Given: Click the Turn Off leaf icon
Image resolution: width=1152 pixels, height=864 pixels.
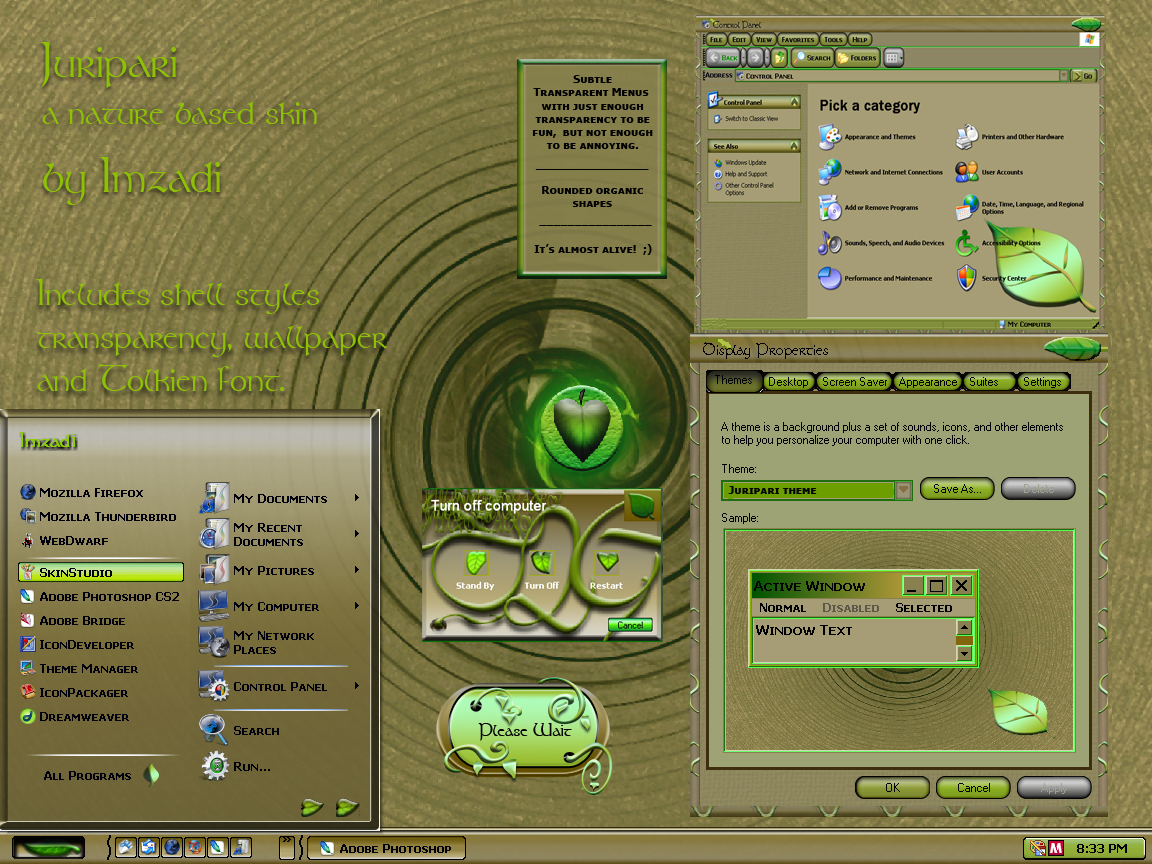Looking at the screenshot, I should click(542, 564).
